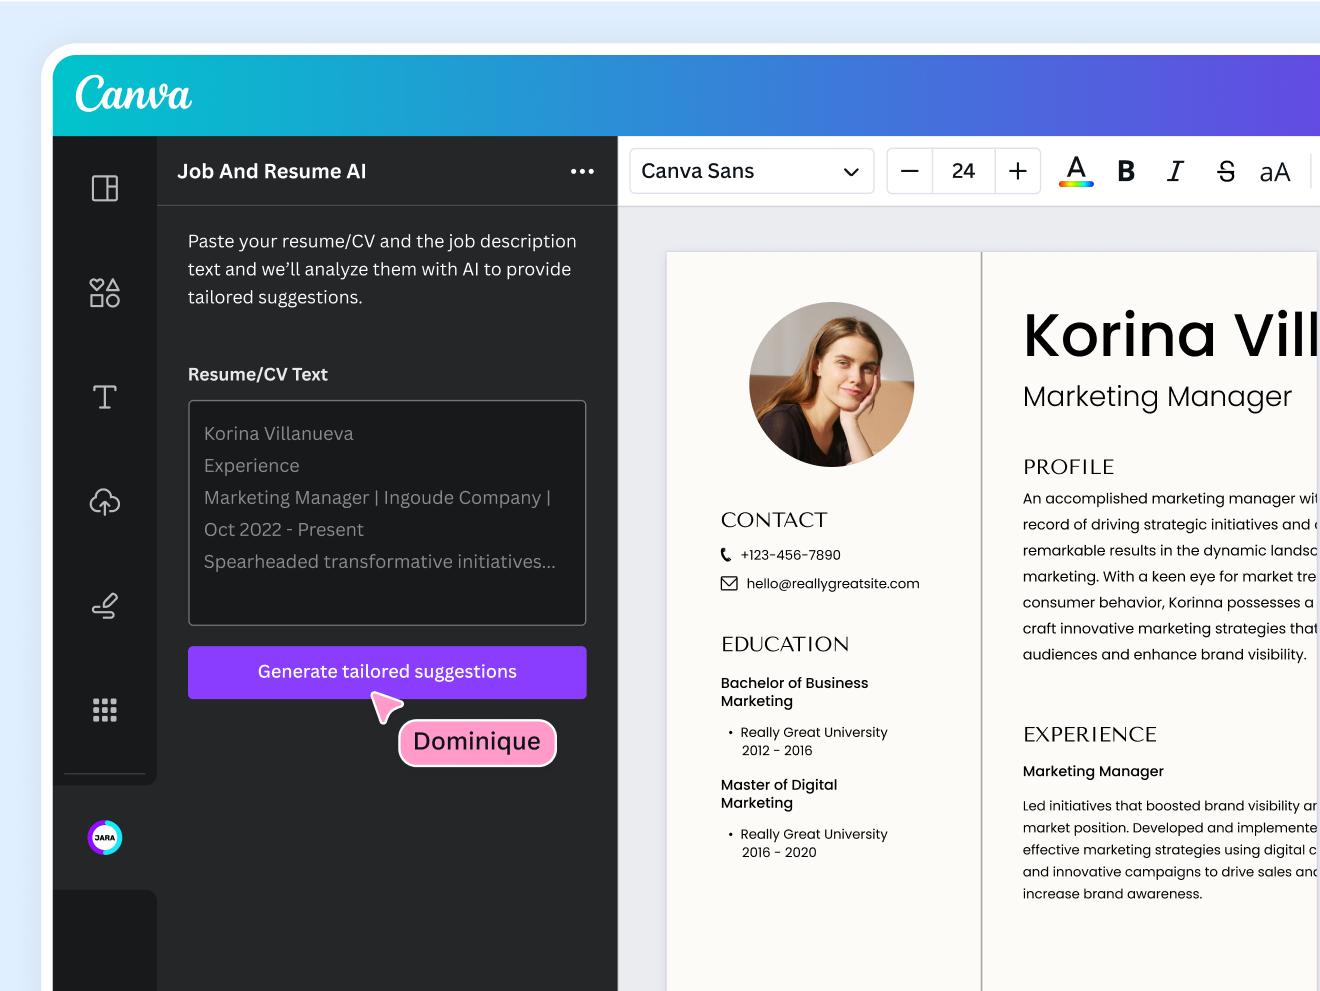Click the Canva logo
Image resolution: width=1320 pixels, height=991 pixels.
[x=132, y=95]
